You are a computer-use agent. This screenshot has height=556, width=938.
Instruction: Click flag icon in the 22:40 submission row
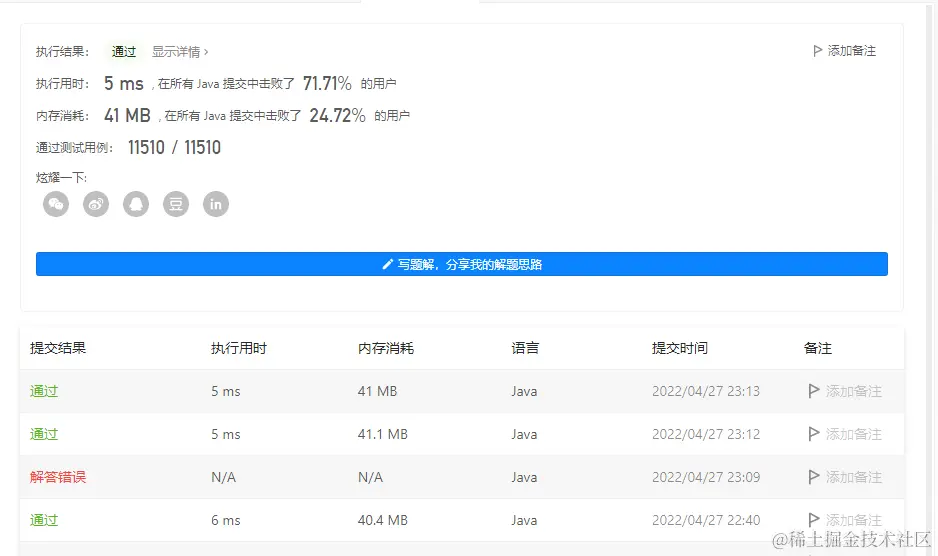tap(813, 519)
